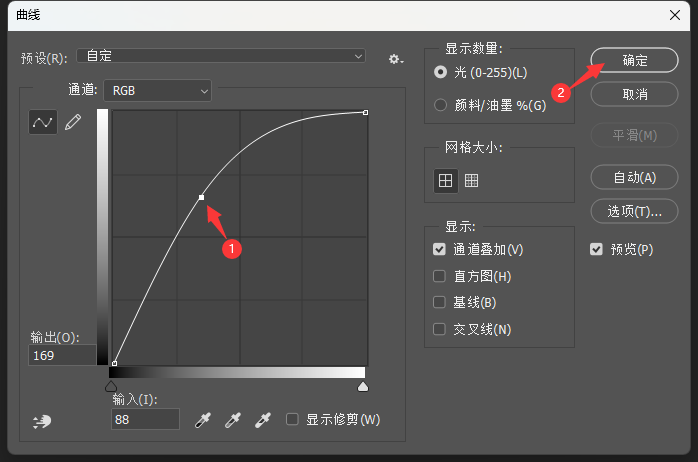Select the pencil draw curve tool

pyautogui.click(x=73, y=122)
